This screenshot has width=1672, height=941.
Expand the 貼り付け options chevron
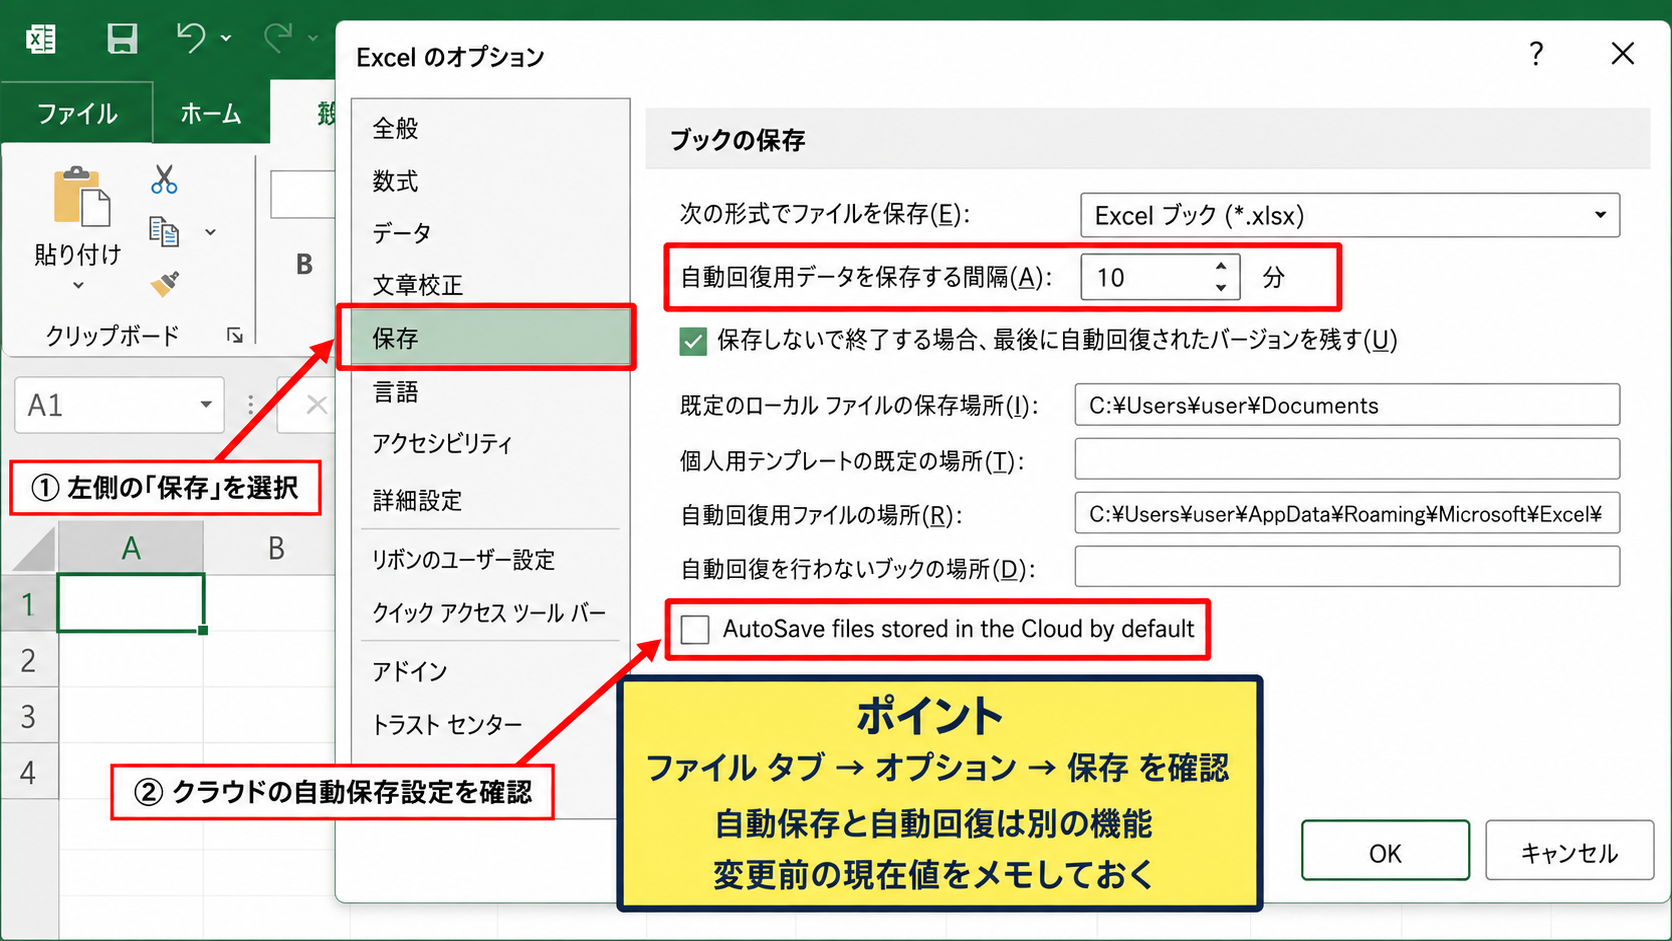pyautogui.click(x=78, y=285)
